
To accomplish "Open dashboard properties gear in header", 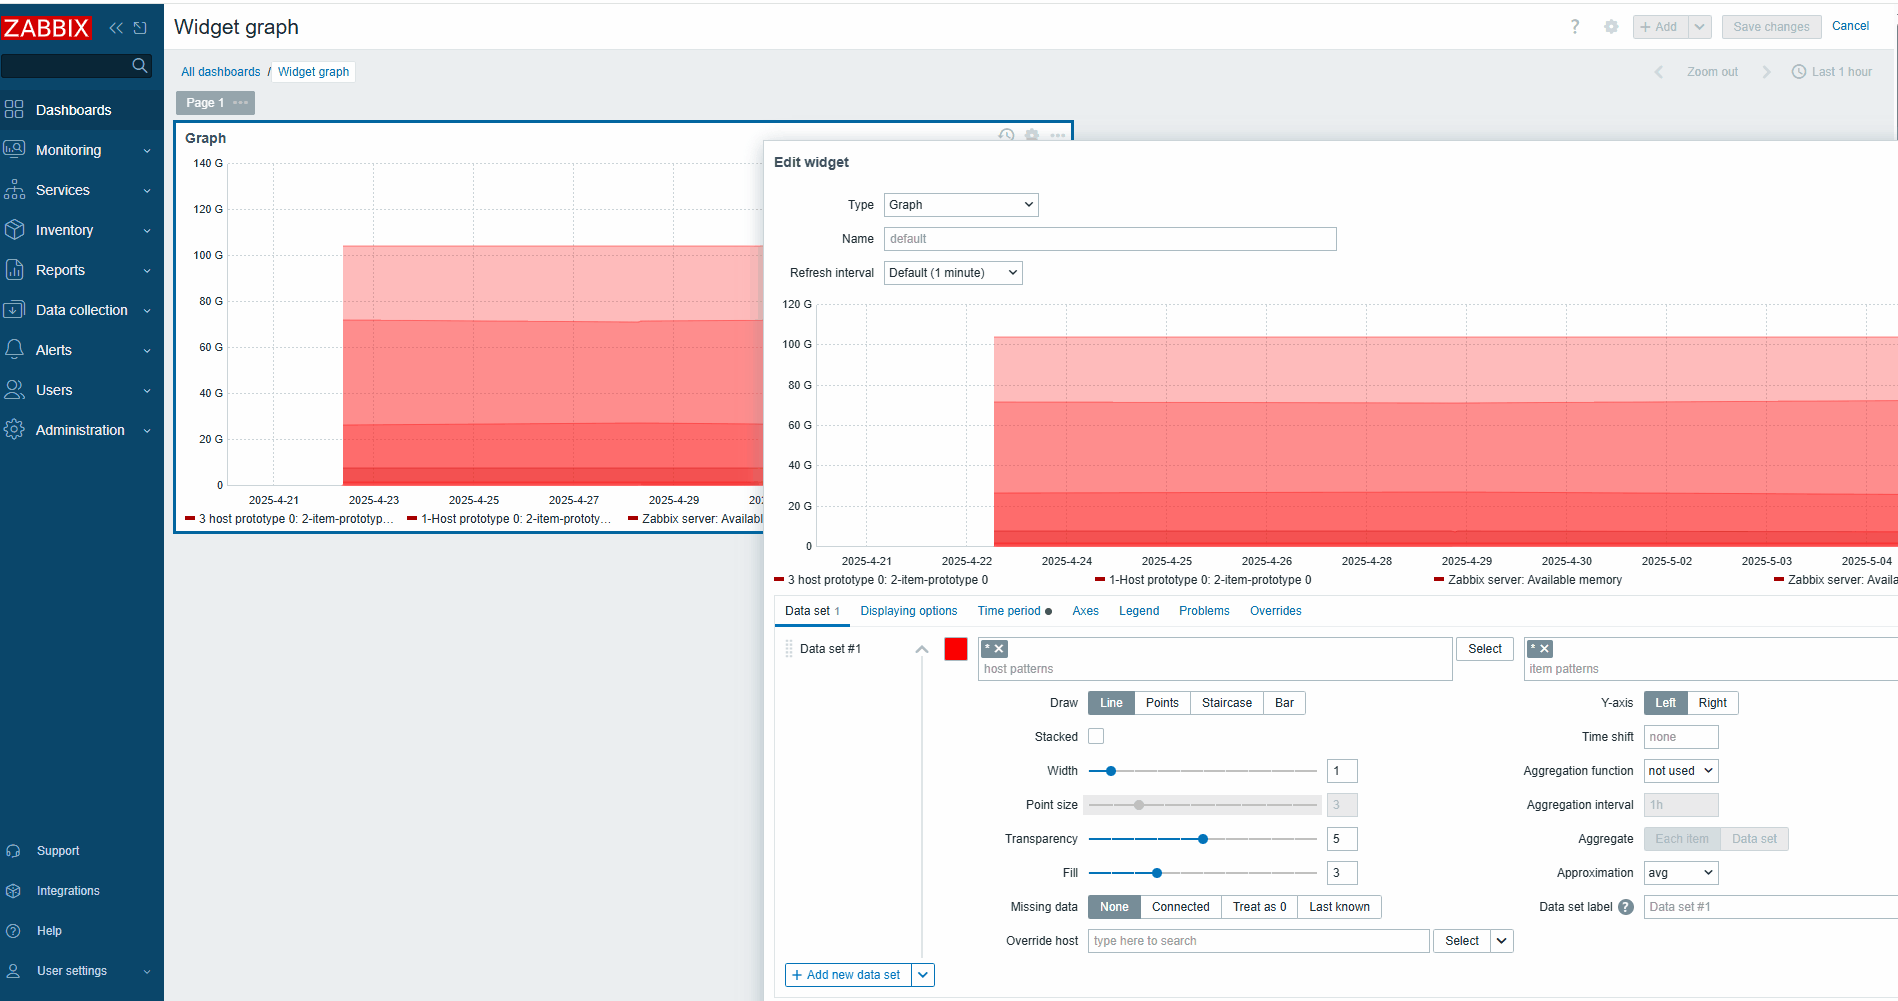I will click(1611, 27).
